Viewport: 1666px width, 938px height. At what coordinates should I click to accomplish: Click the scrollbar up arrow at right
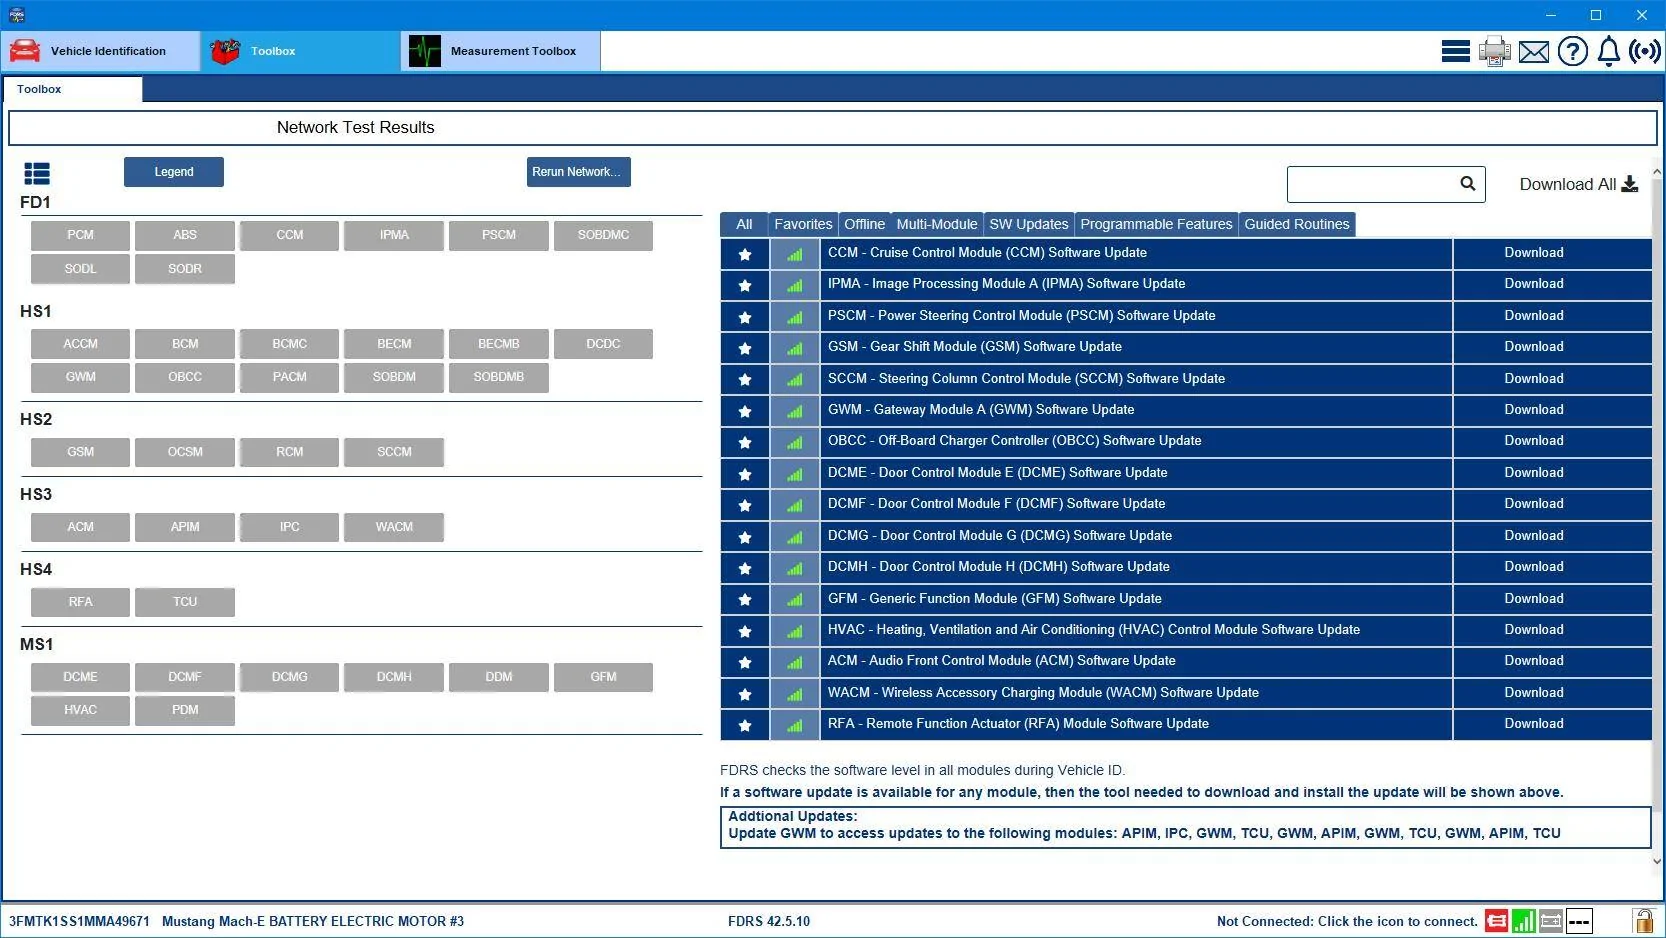tap(1657, 172)
